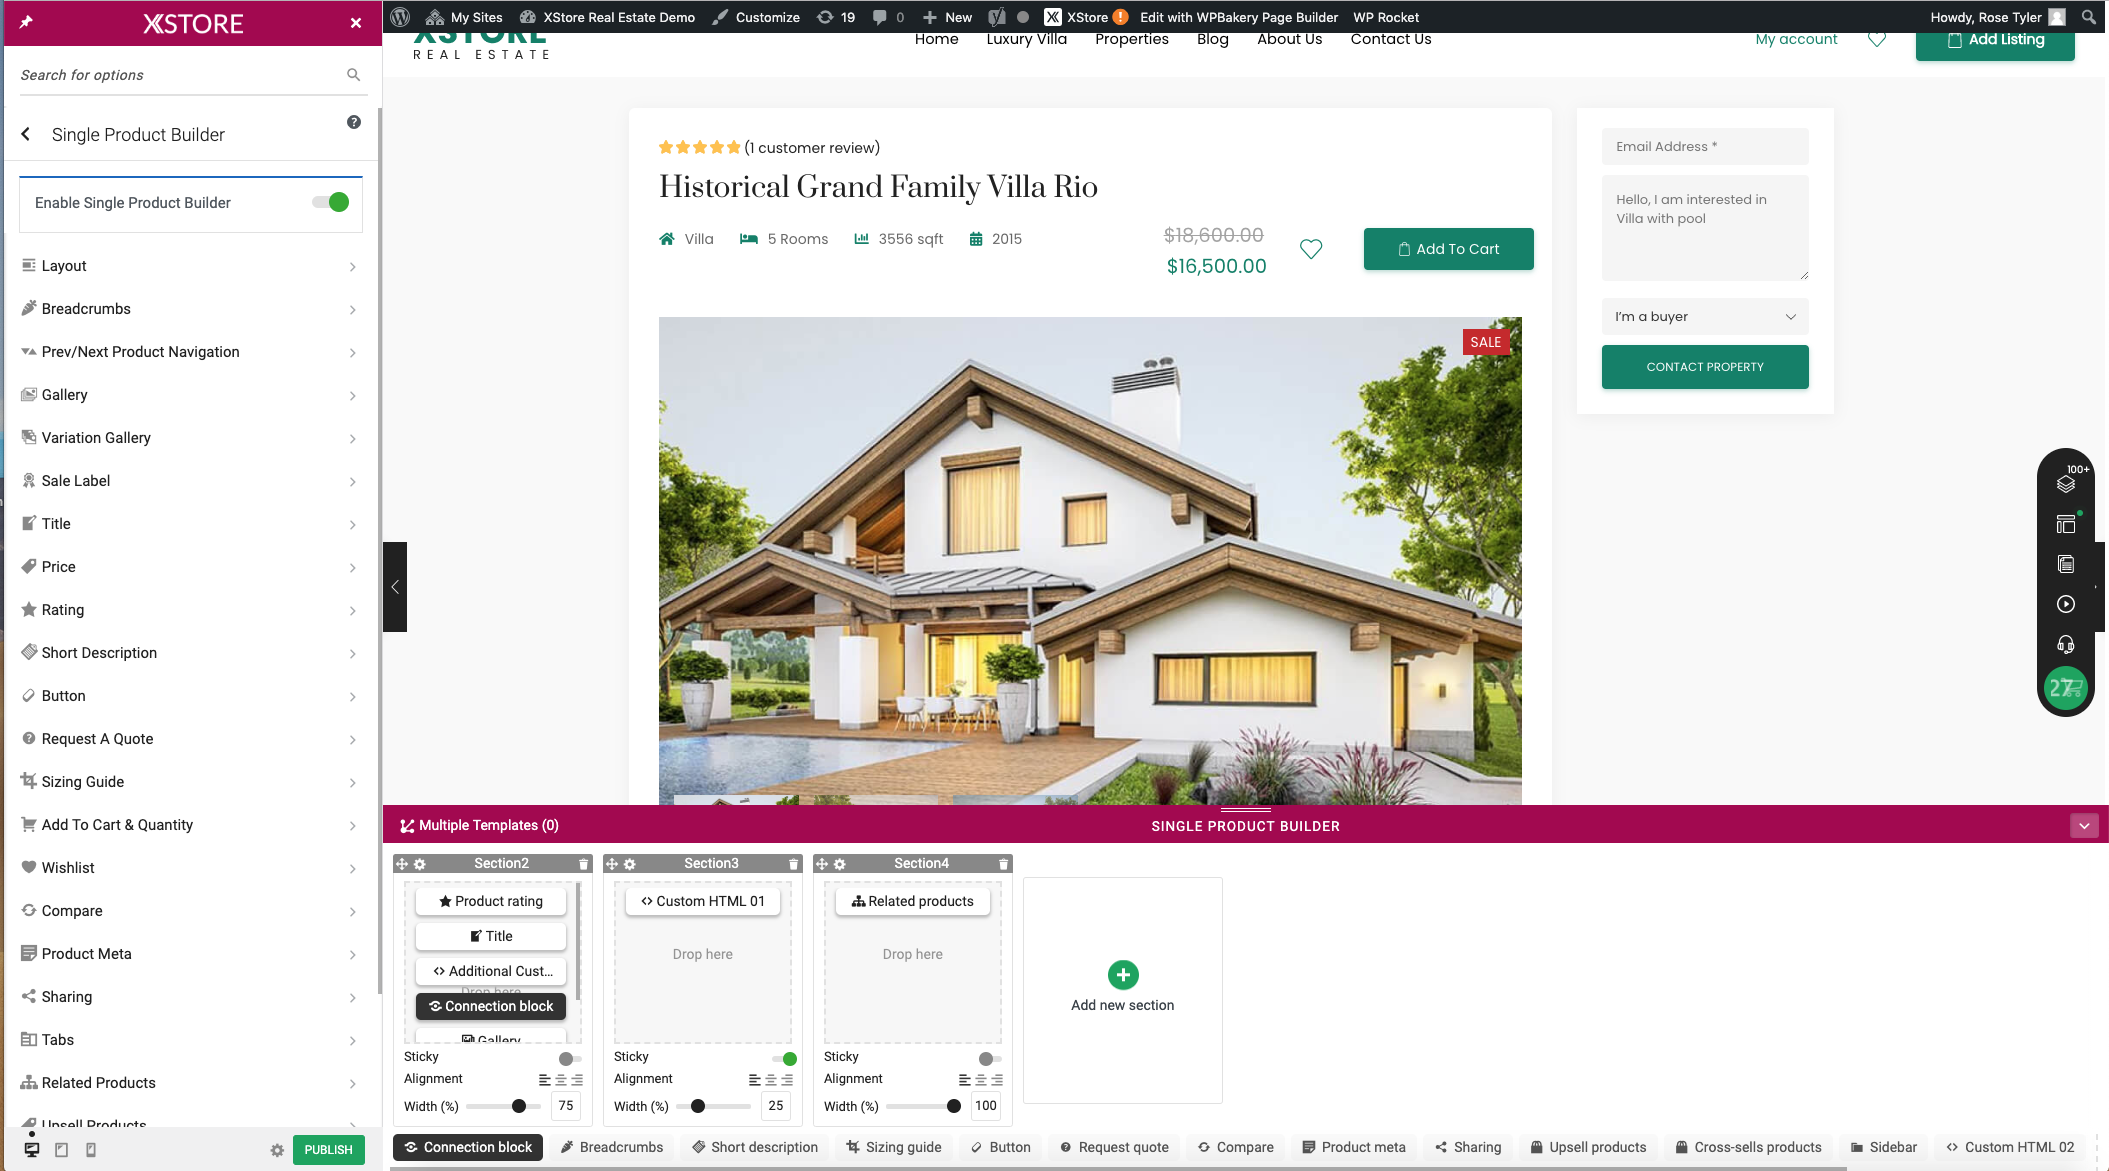Viewport: 2109px width, 1171px height.
Task: Open the I'm a buyer dropdown
Action: pyautogui.click(x=1704, y=317)
